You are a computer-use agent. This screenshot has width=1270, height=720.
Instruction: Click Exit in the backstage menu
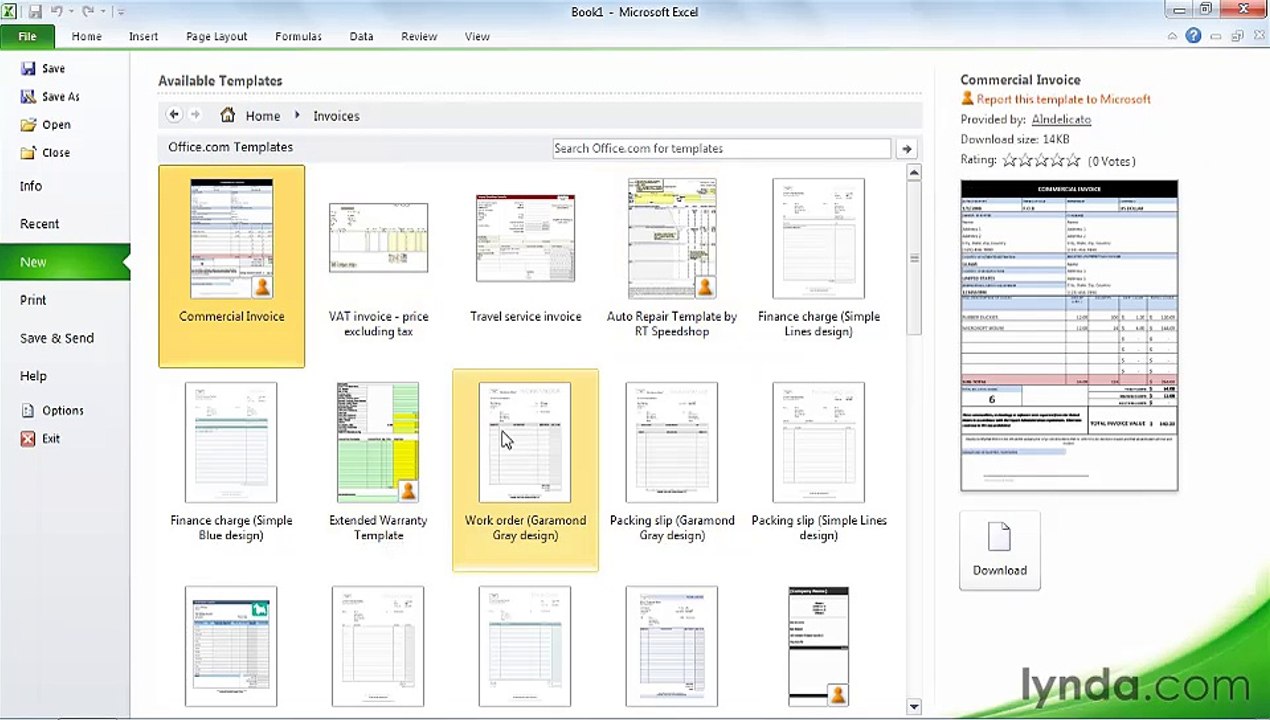[41, 438]
